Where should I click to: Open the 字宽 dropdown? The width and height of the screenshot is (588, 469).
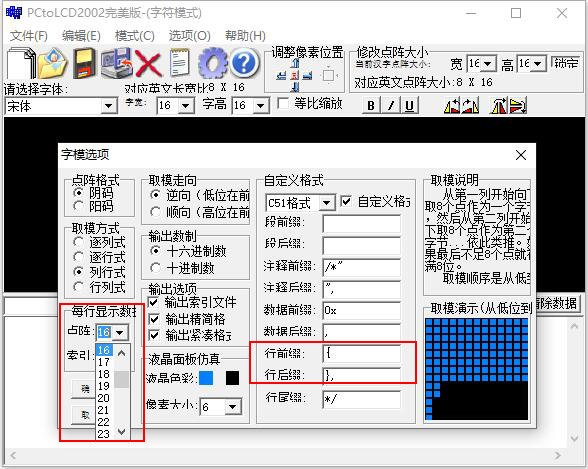186,105
